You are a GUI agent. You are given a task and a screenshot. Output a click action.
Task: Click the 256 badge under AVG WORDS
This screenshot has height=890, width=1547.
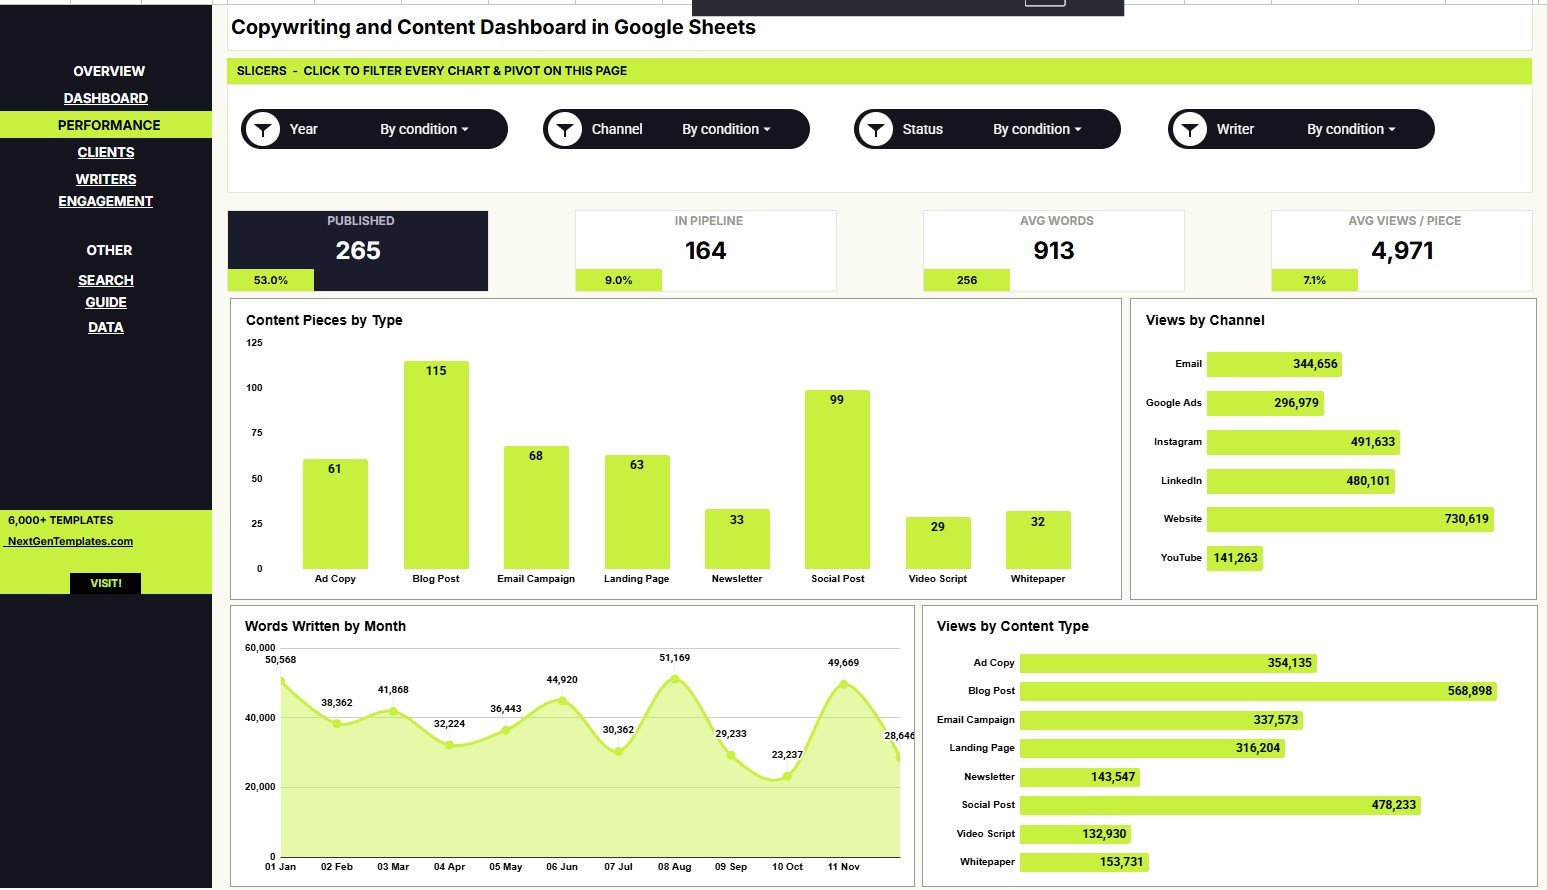[967, 280]
